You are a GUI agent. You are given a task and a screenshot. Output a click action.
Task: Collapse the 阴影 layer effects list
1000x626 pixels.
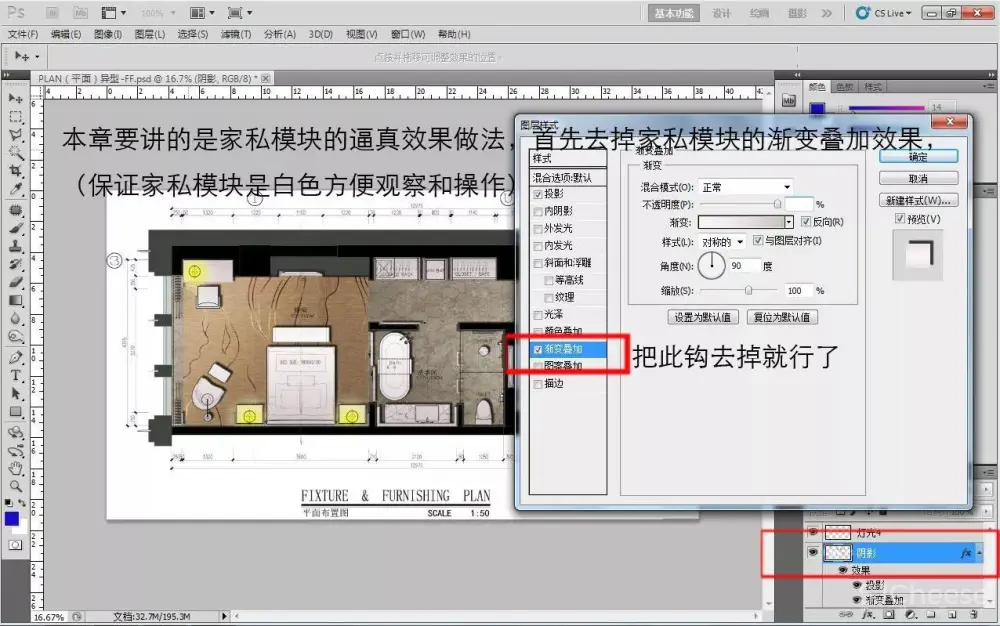(x=979, y=552)
